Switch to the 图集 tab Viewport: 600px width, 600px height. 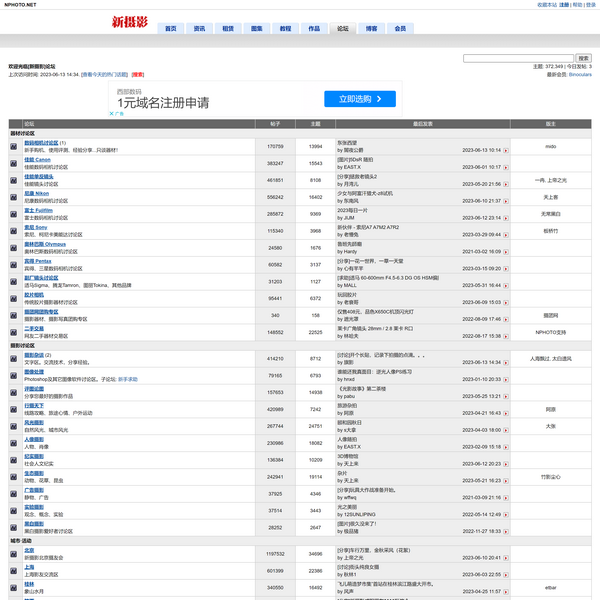[257, 29]
